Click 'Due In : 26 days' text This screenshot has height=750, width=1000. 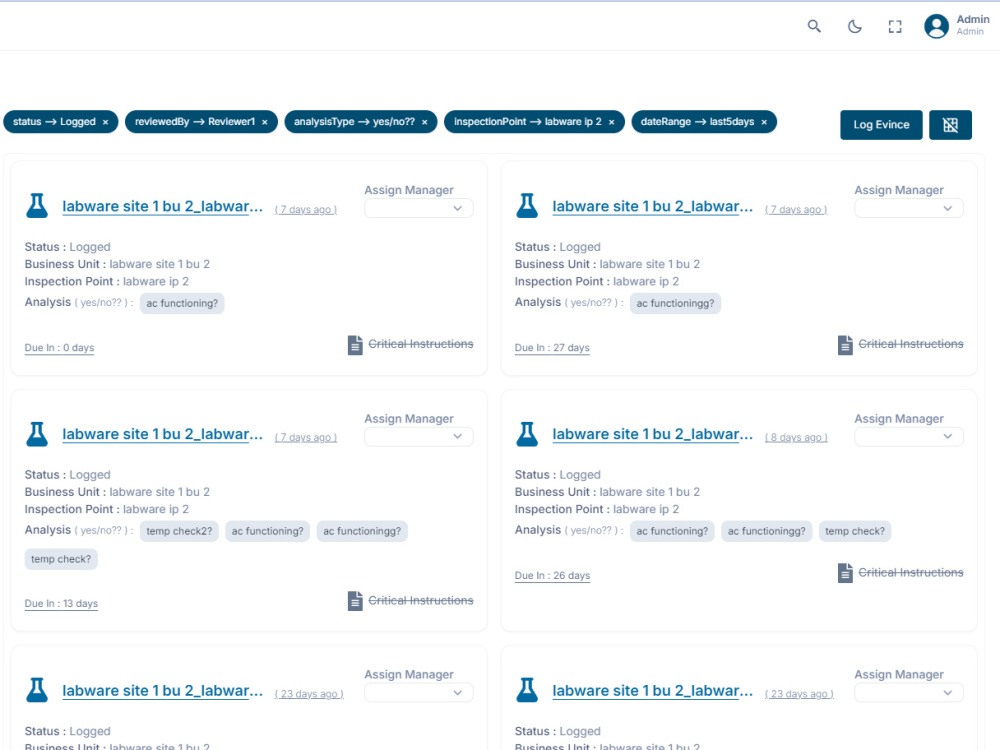tap(552, 575)
